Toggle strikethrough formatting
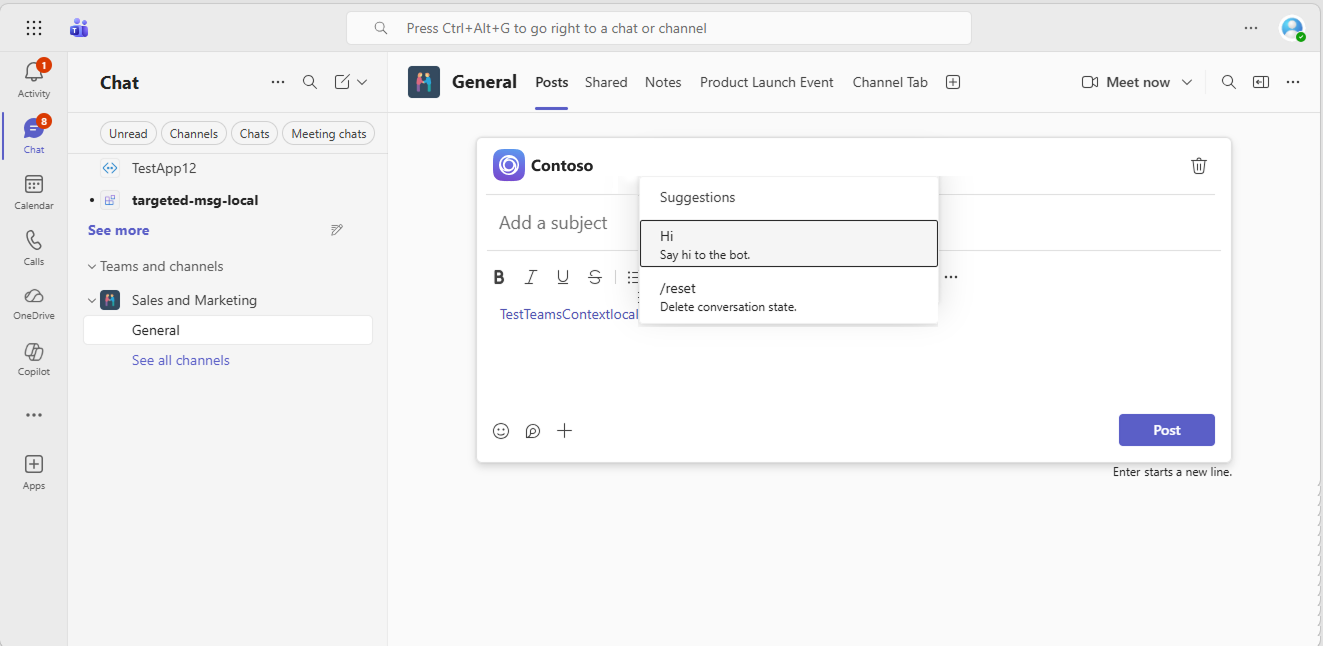Screen dimensions: 1323x646 pos(595,277)
